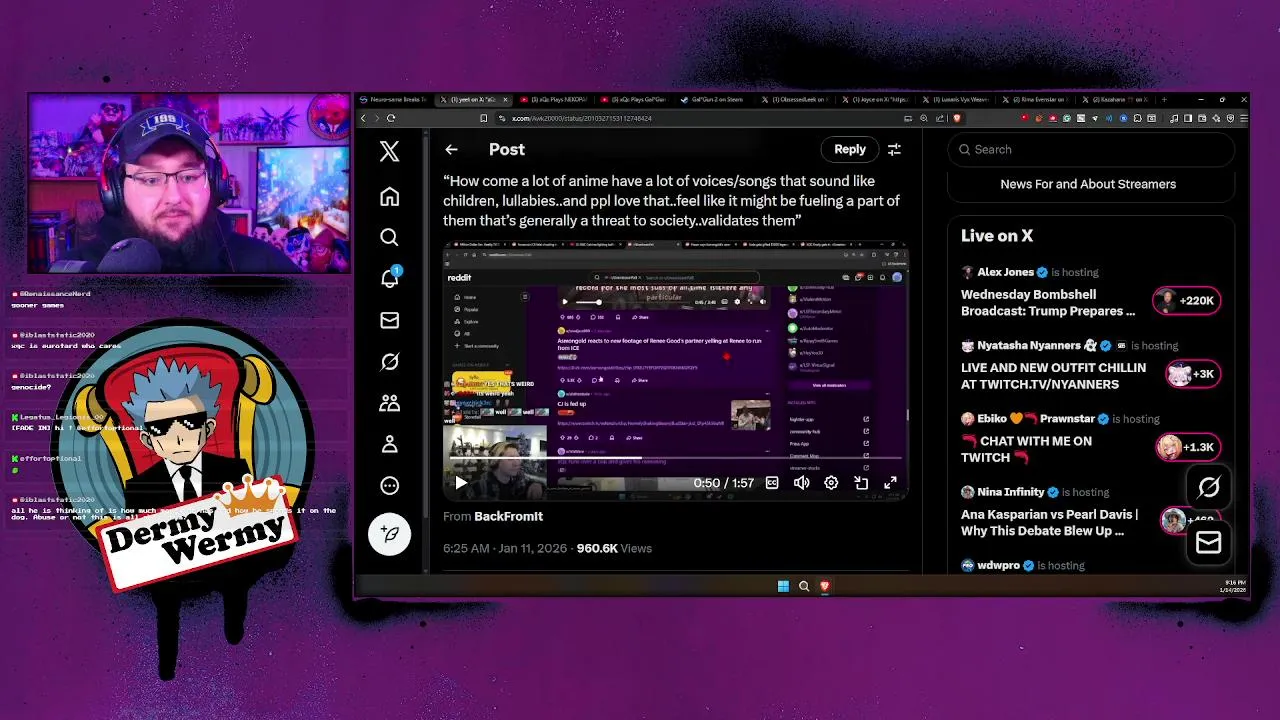
Task: Switch to xQc Plays NIKOPA tab
Action: [555, 99]
